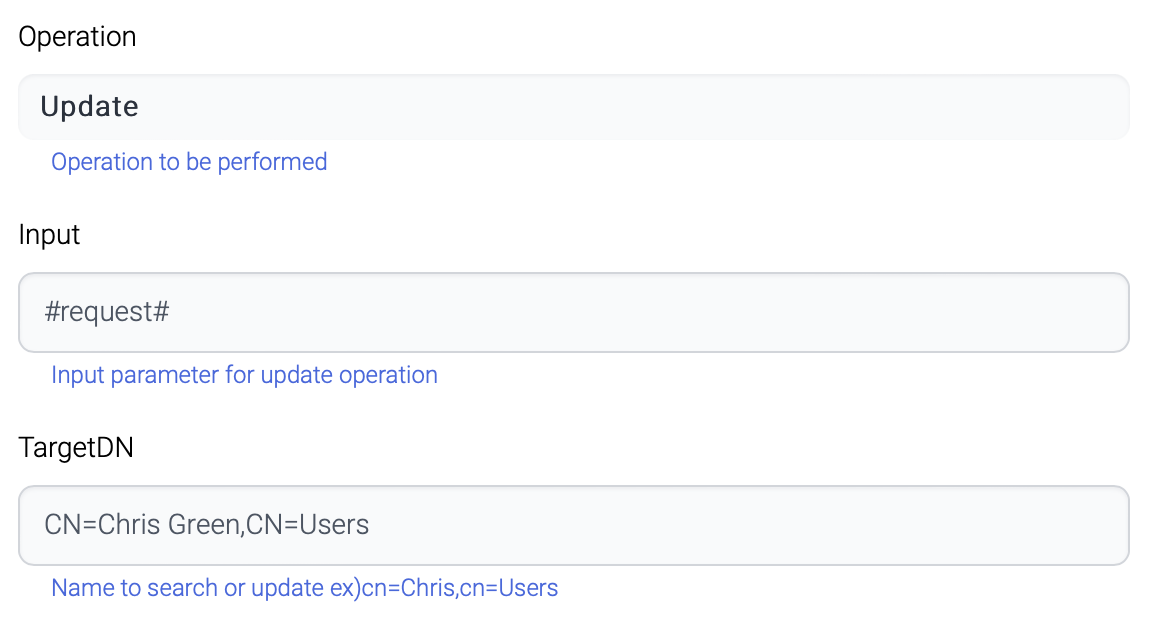1160x628 pixels.
Task: Open the Operation field showing Update
Action: pyautogui.click(x=573, y=107)
